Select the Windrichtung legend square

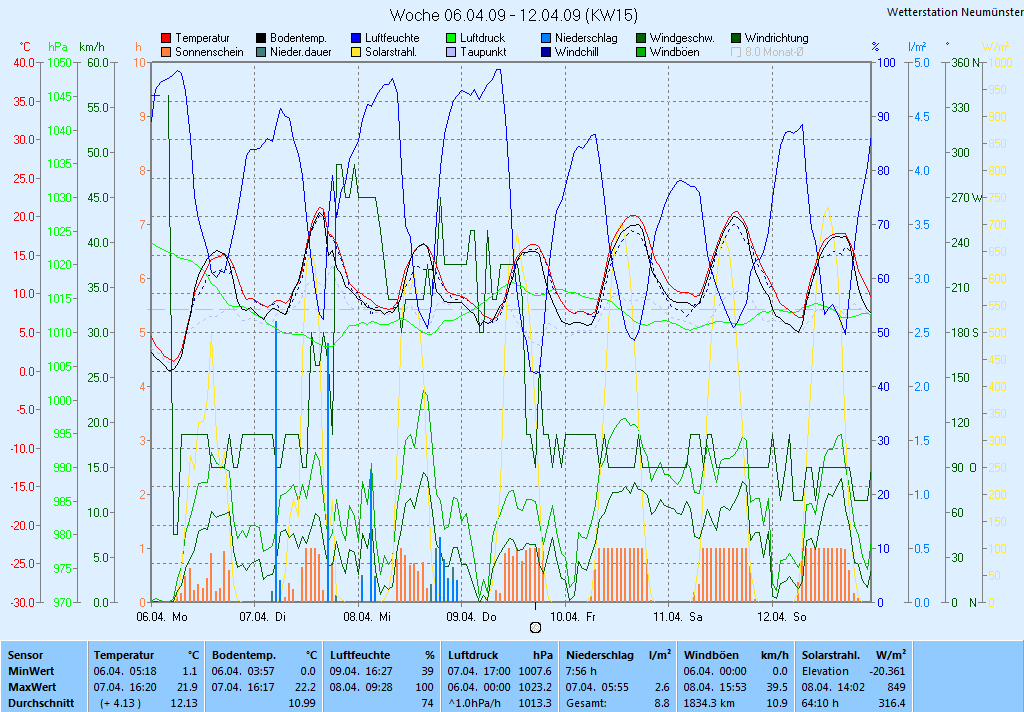point(736,38)
